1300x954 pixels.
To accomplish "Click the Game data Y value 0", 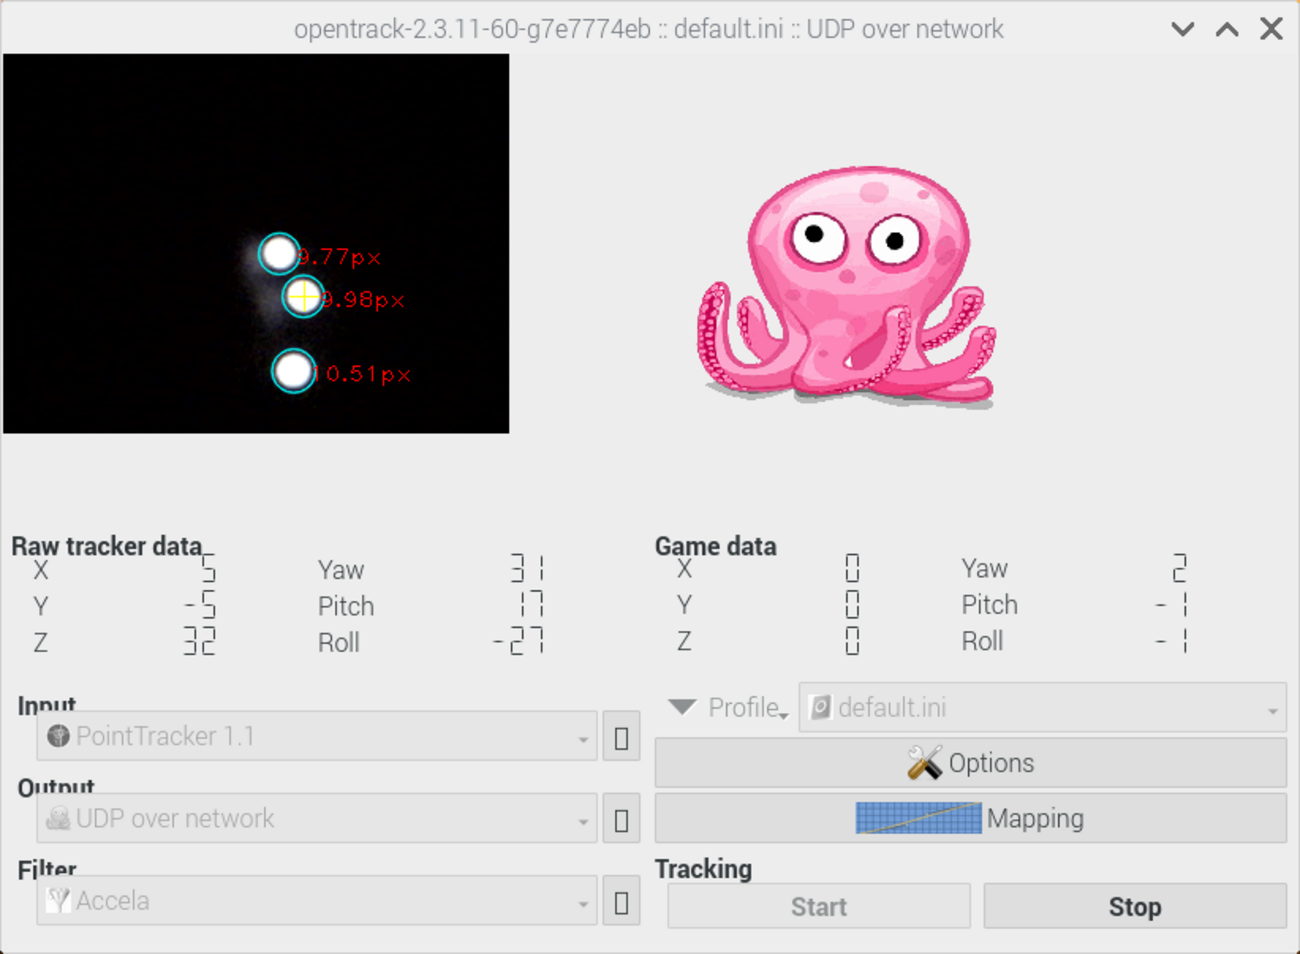I will point(852,604).
